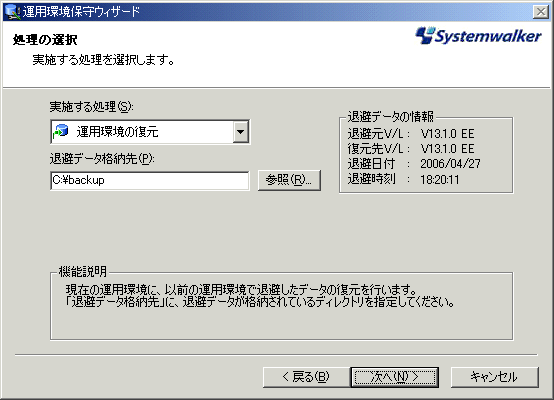
Task: Click the 退避データ格納先(P) label
Action: (102, 159)
